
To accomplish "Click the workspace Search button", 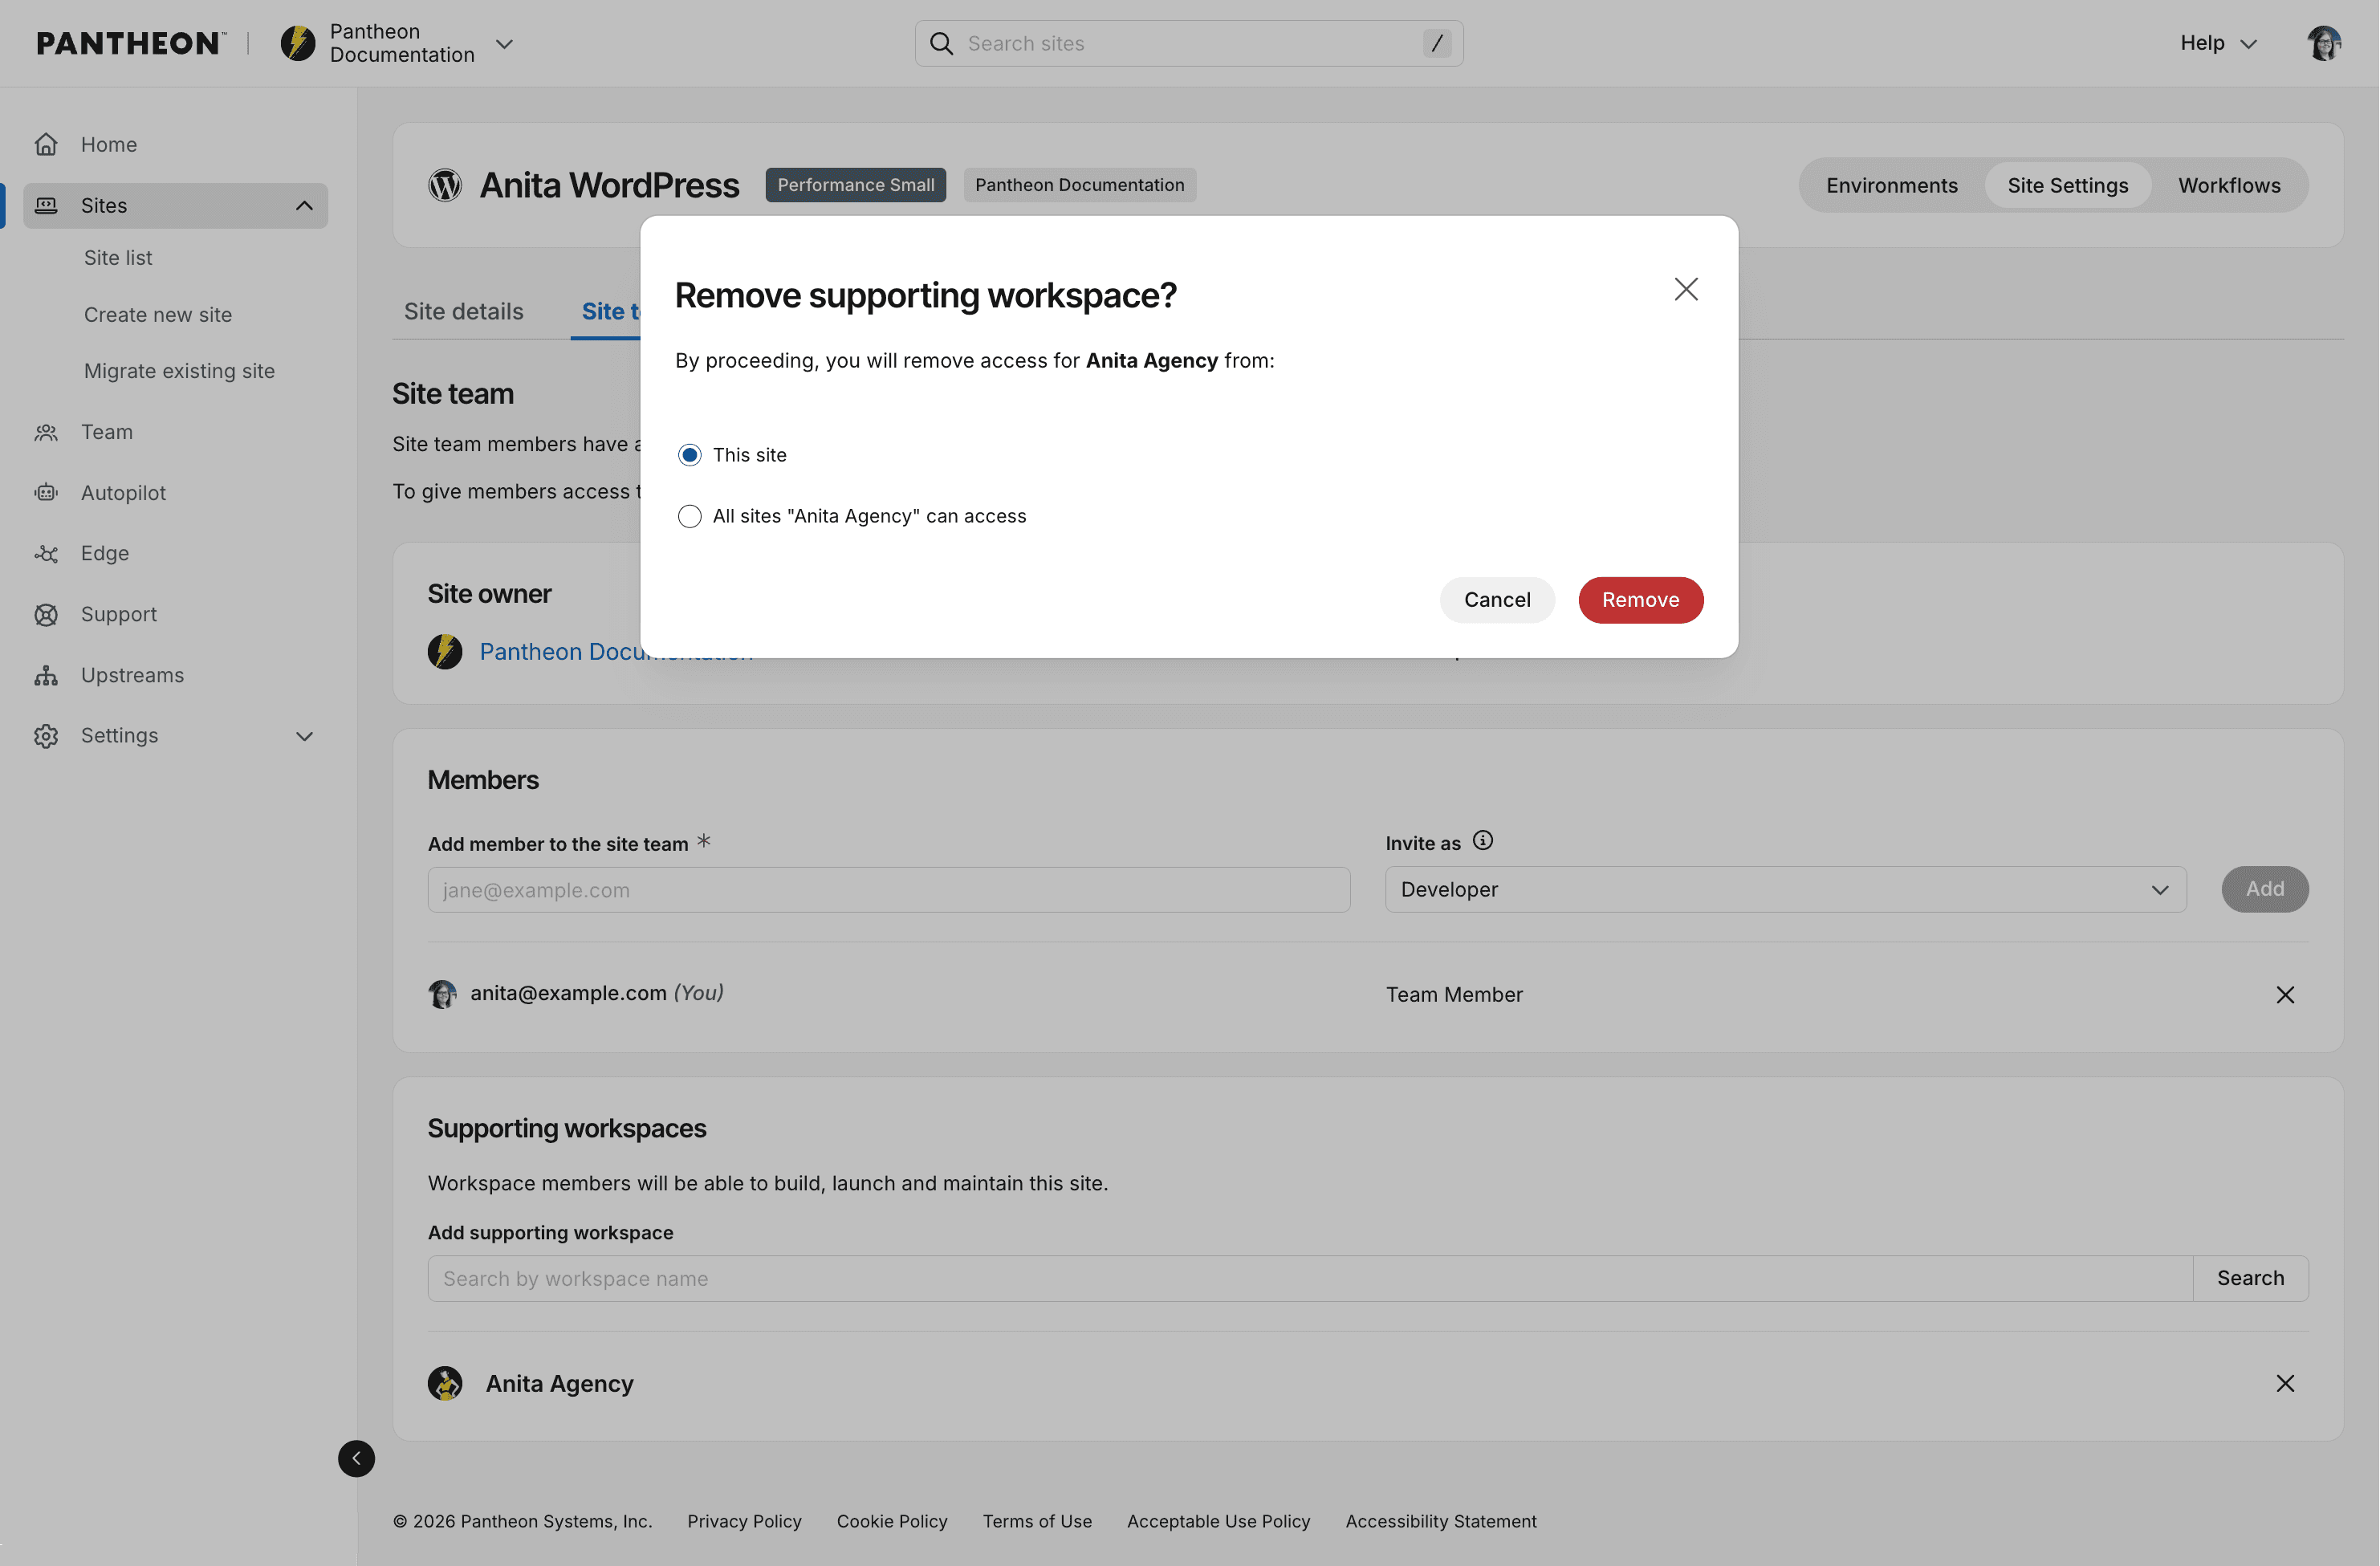I will coord(2250,1278).
